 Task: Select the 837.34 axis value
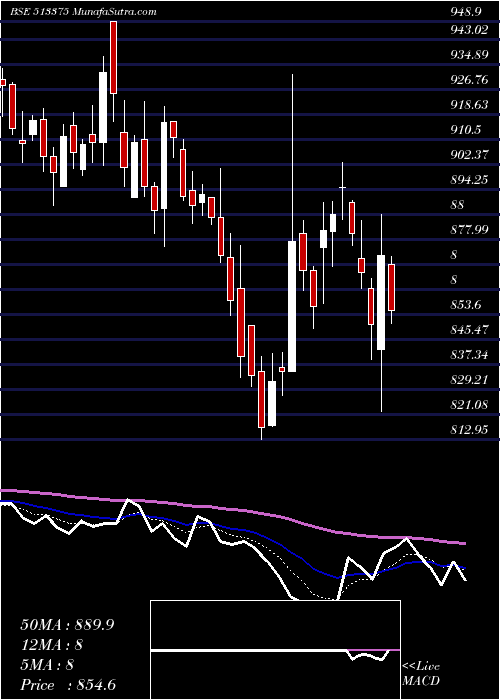pos(469,355)
